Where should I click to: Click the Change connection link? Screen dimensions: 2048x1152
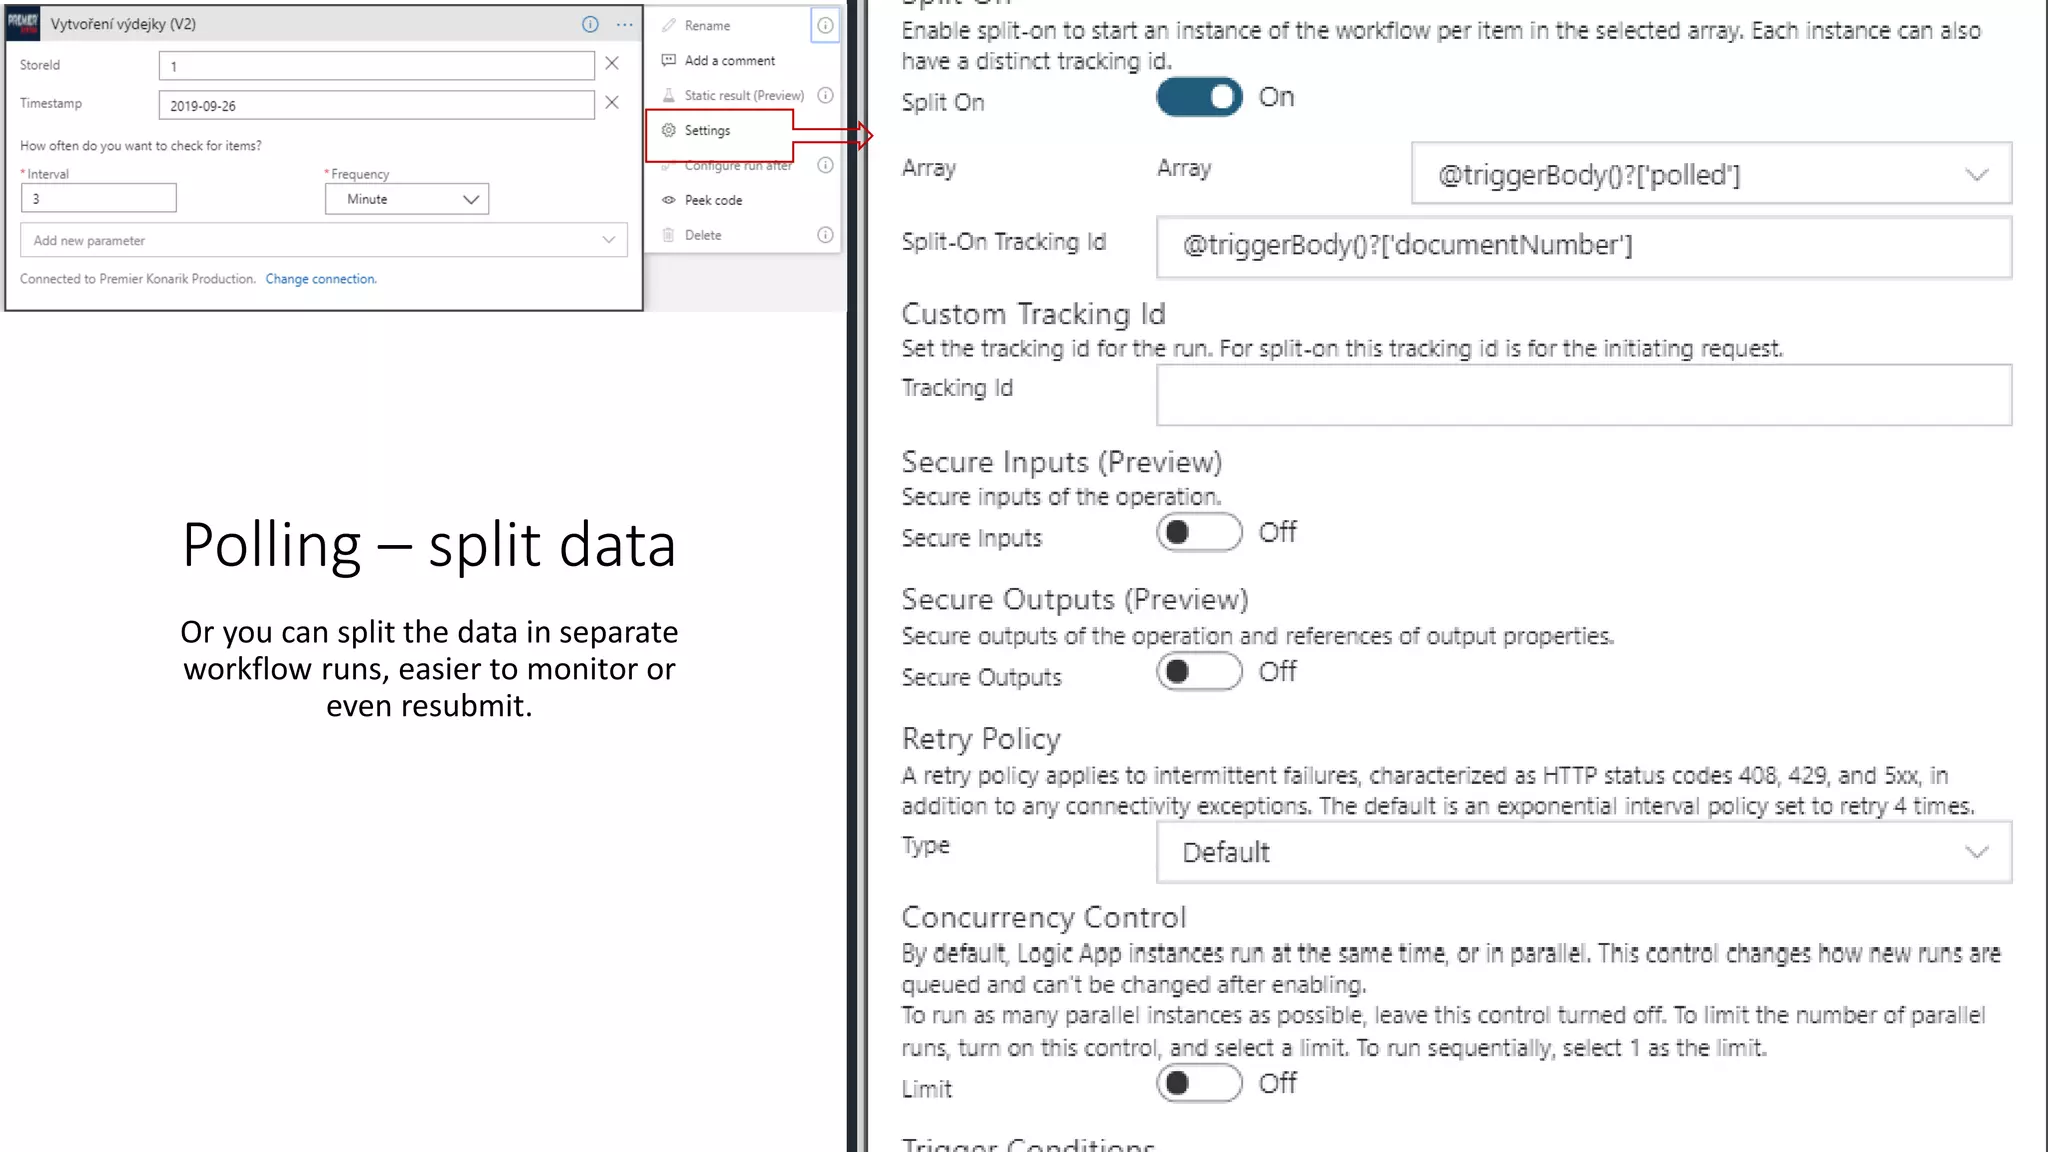pyautogui.click(x=321, y=280)
